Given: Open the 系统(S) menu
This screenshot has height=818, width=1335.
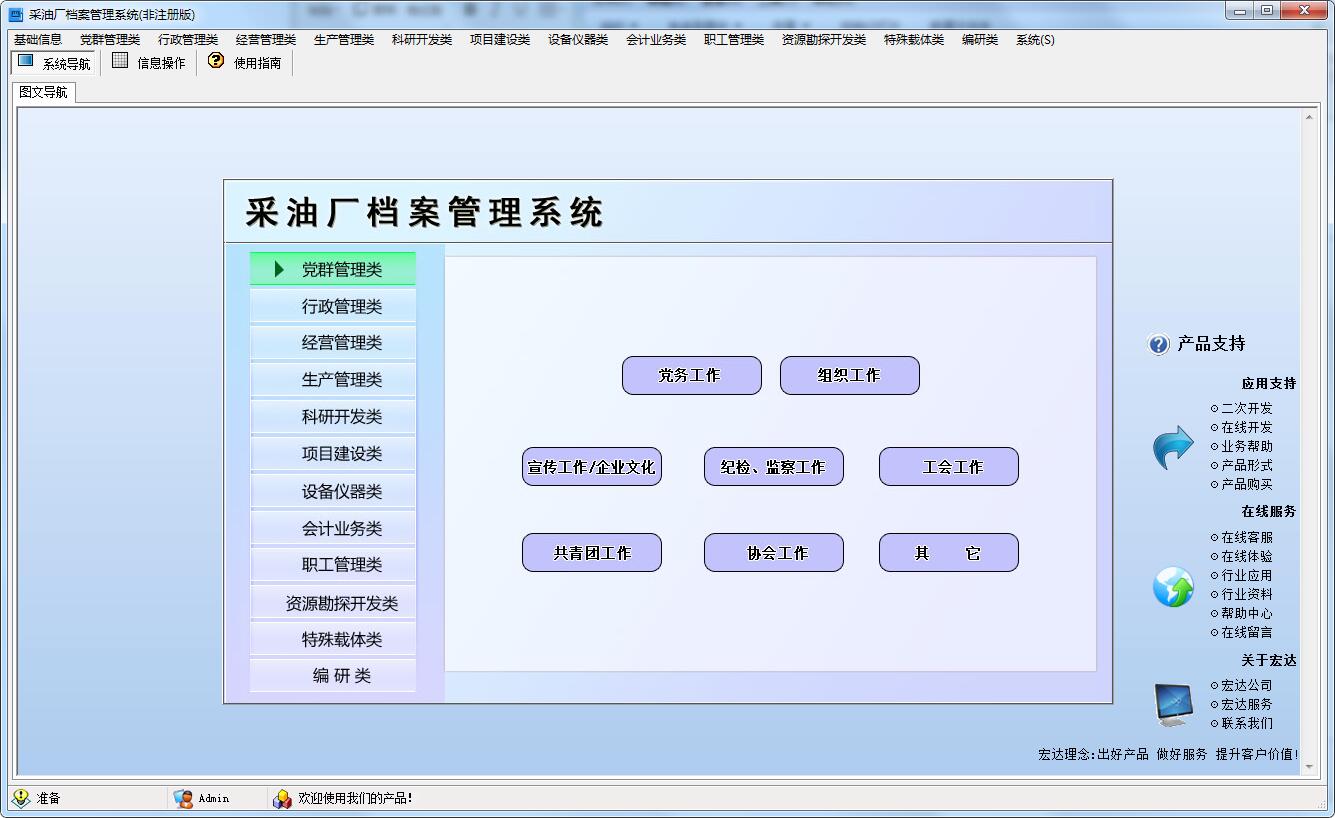Looking at the screenshot, I should 1035,40.
